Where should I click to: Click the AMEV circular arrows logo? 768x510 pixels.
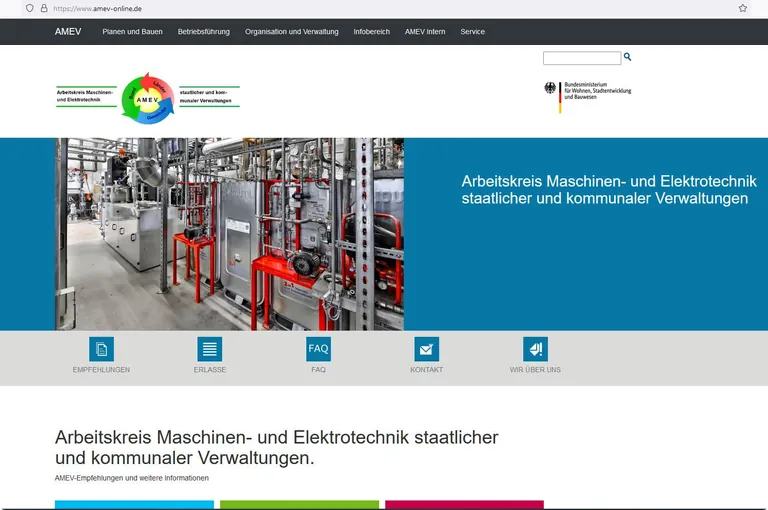148,97
